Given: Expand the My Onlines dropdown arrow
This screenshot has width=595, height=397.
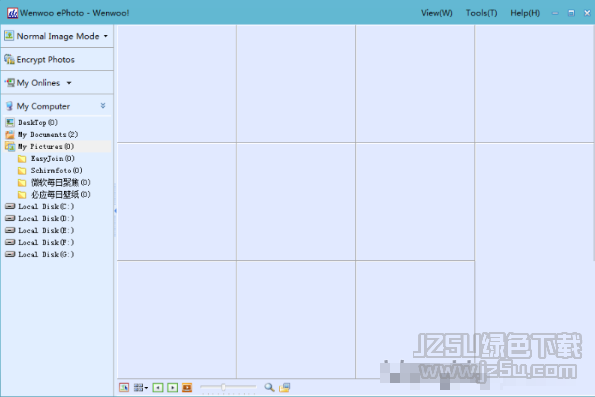Looking at the screenshot, I should point(69,83).
